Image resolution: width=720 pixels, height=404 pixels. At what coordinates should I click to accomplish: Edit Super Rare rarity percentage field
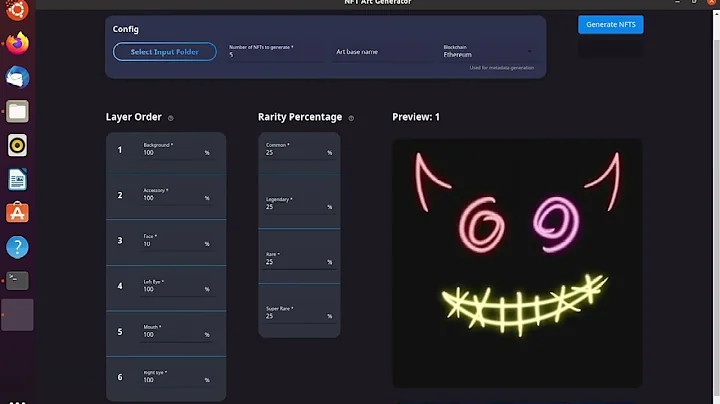coord(299,314)
